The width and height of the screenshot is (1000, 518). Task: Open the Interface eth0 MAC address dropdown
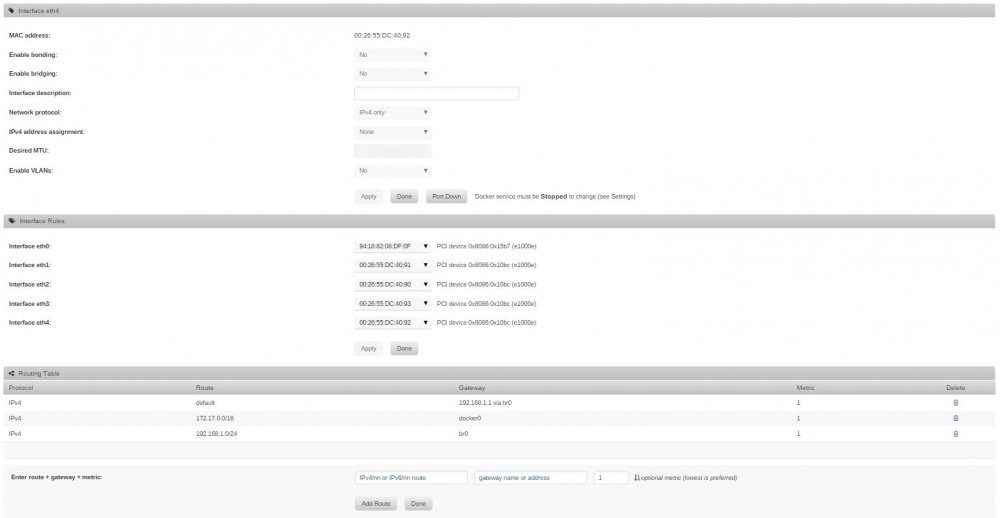point(393,246)
